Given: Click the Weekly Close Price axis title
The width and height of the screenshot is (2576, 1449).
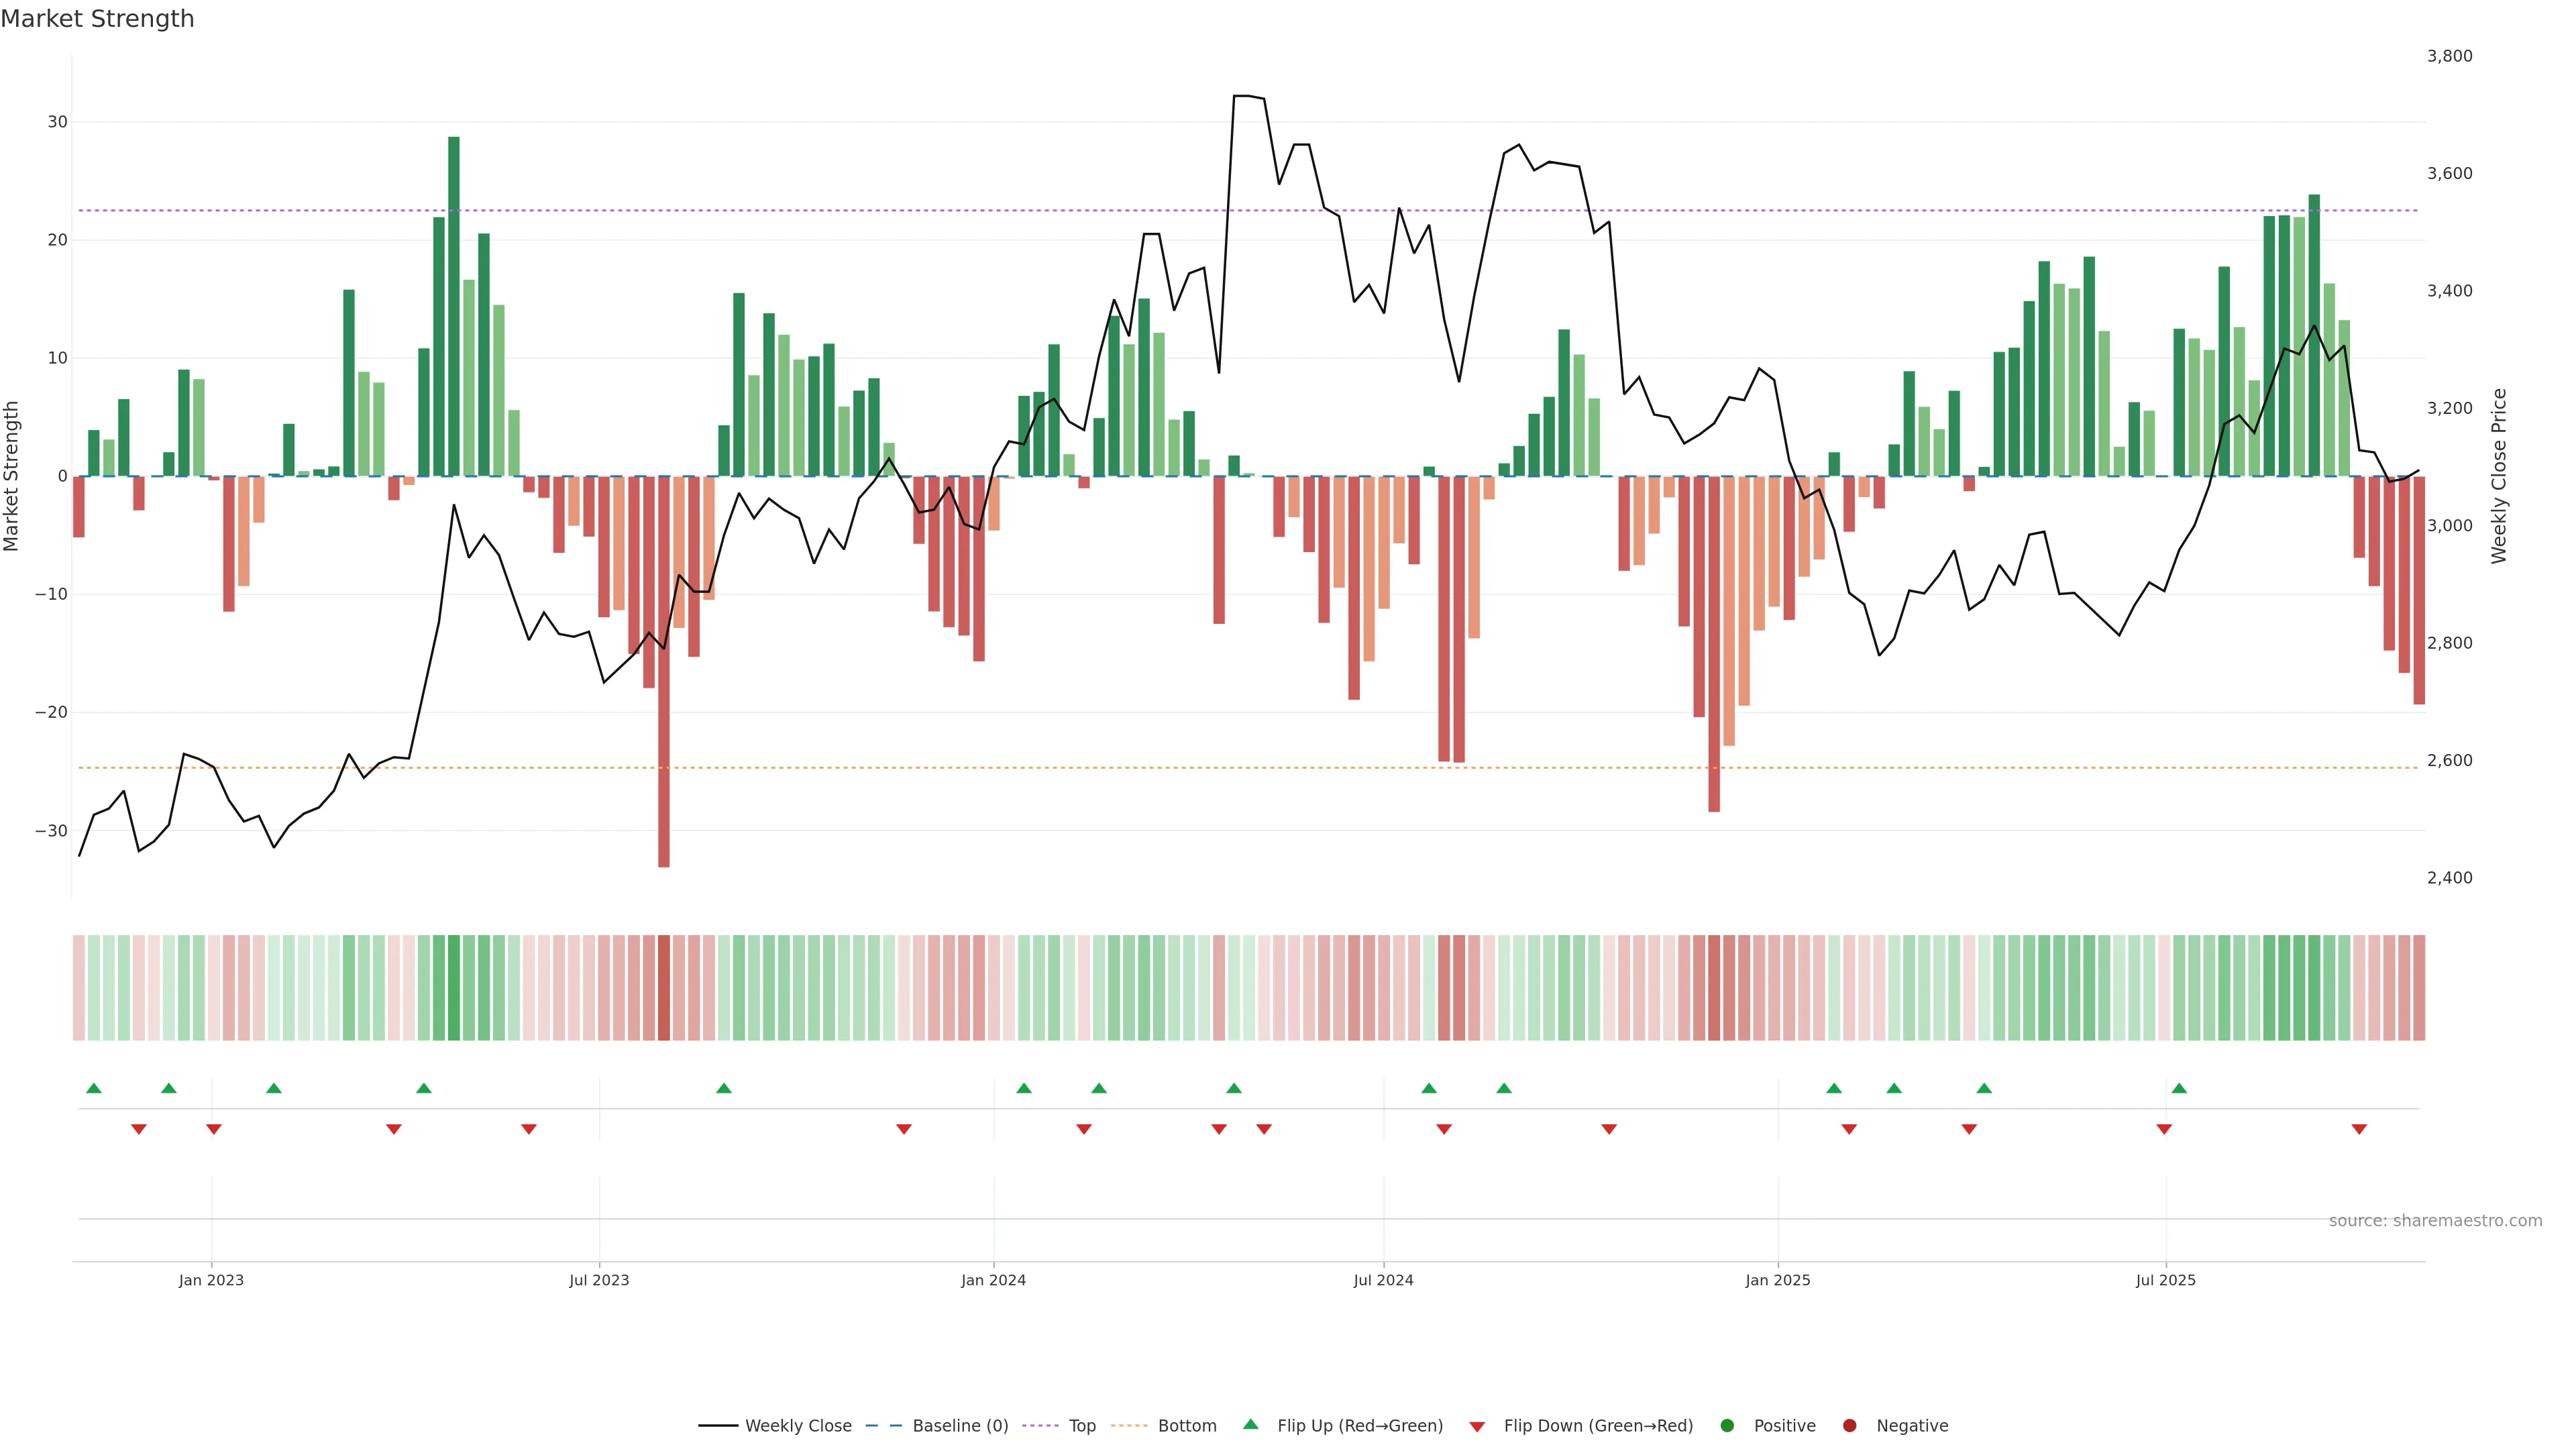Looking at the screenshot, I should coord(2499,476).
